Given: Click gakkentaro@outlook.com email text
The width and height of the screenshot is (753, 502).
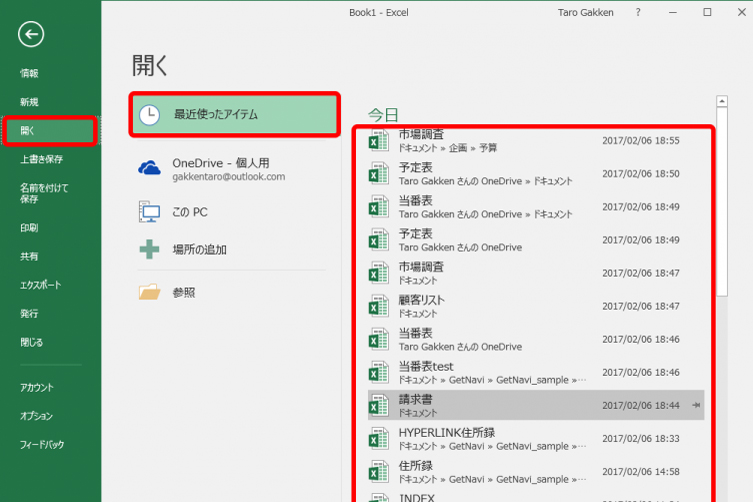Looking at the screenshot, I should point(229,177).
